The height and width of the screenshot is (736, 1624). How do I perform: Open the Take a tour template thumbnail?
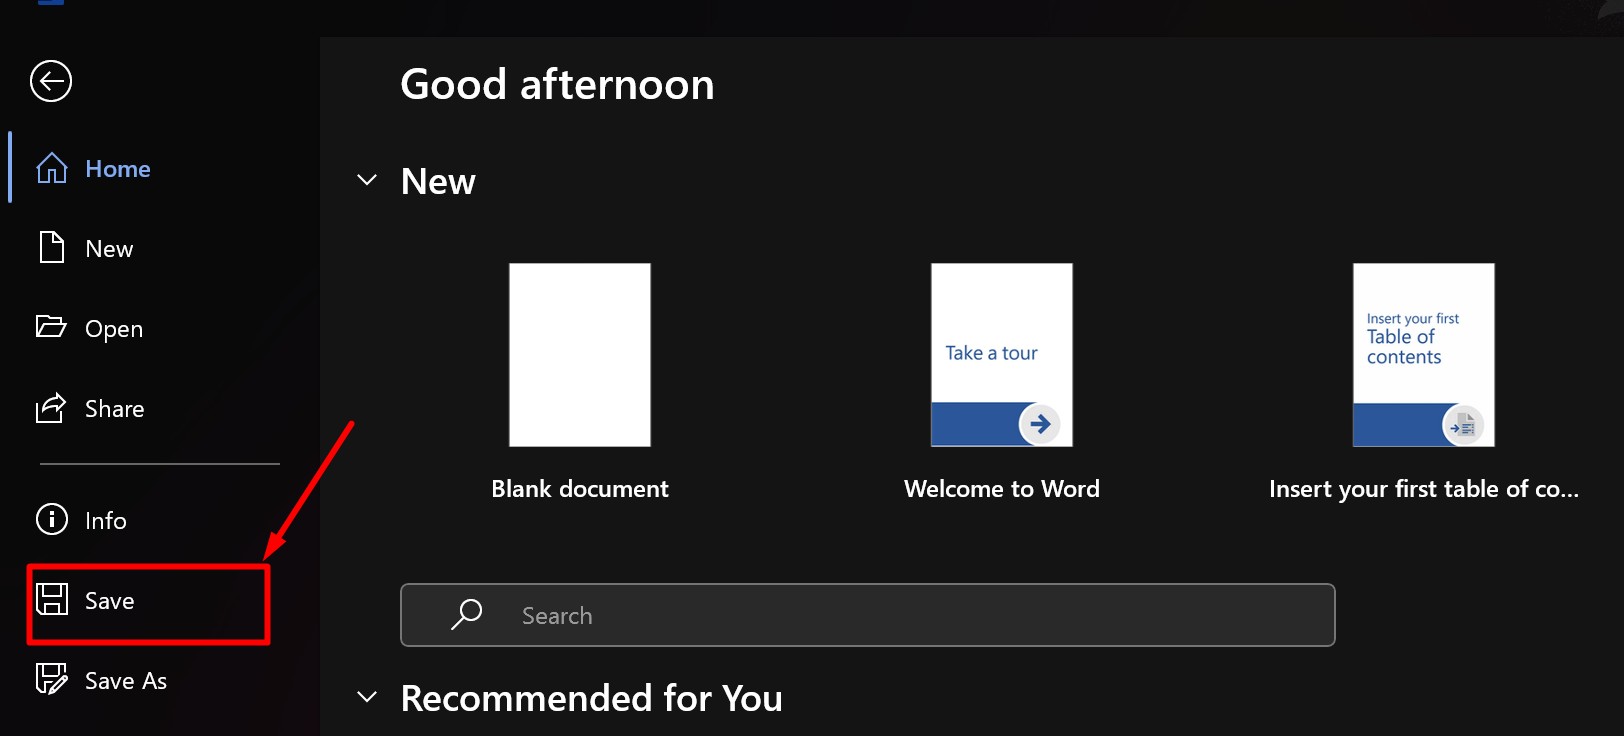point(1002,355)
